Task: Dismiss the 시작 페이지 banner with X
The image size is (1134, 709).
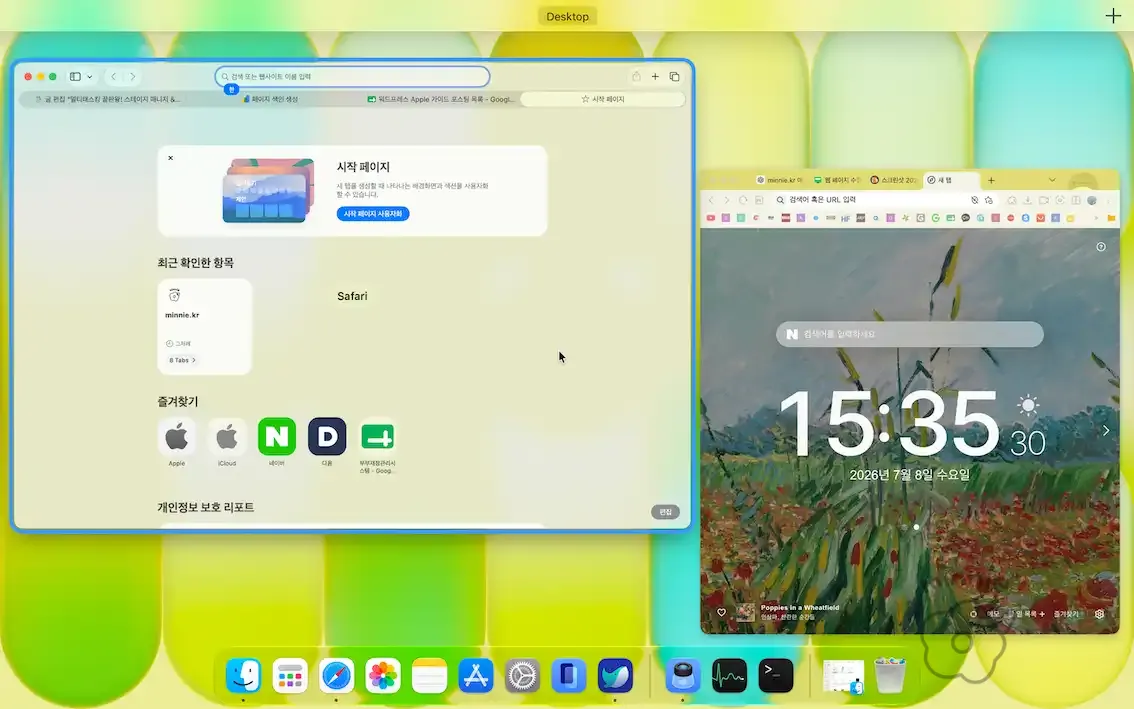Action: pos(171,158)
